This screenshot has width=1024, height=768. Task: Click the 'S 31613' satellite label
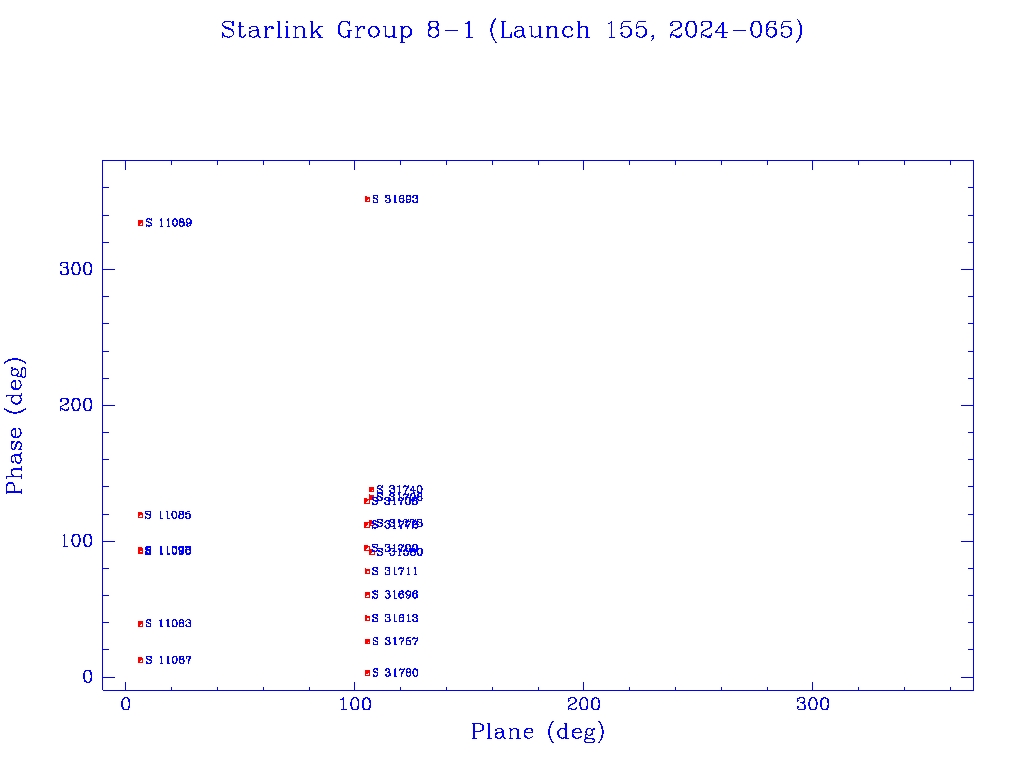tap(395, 618)
